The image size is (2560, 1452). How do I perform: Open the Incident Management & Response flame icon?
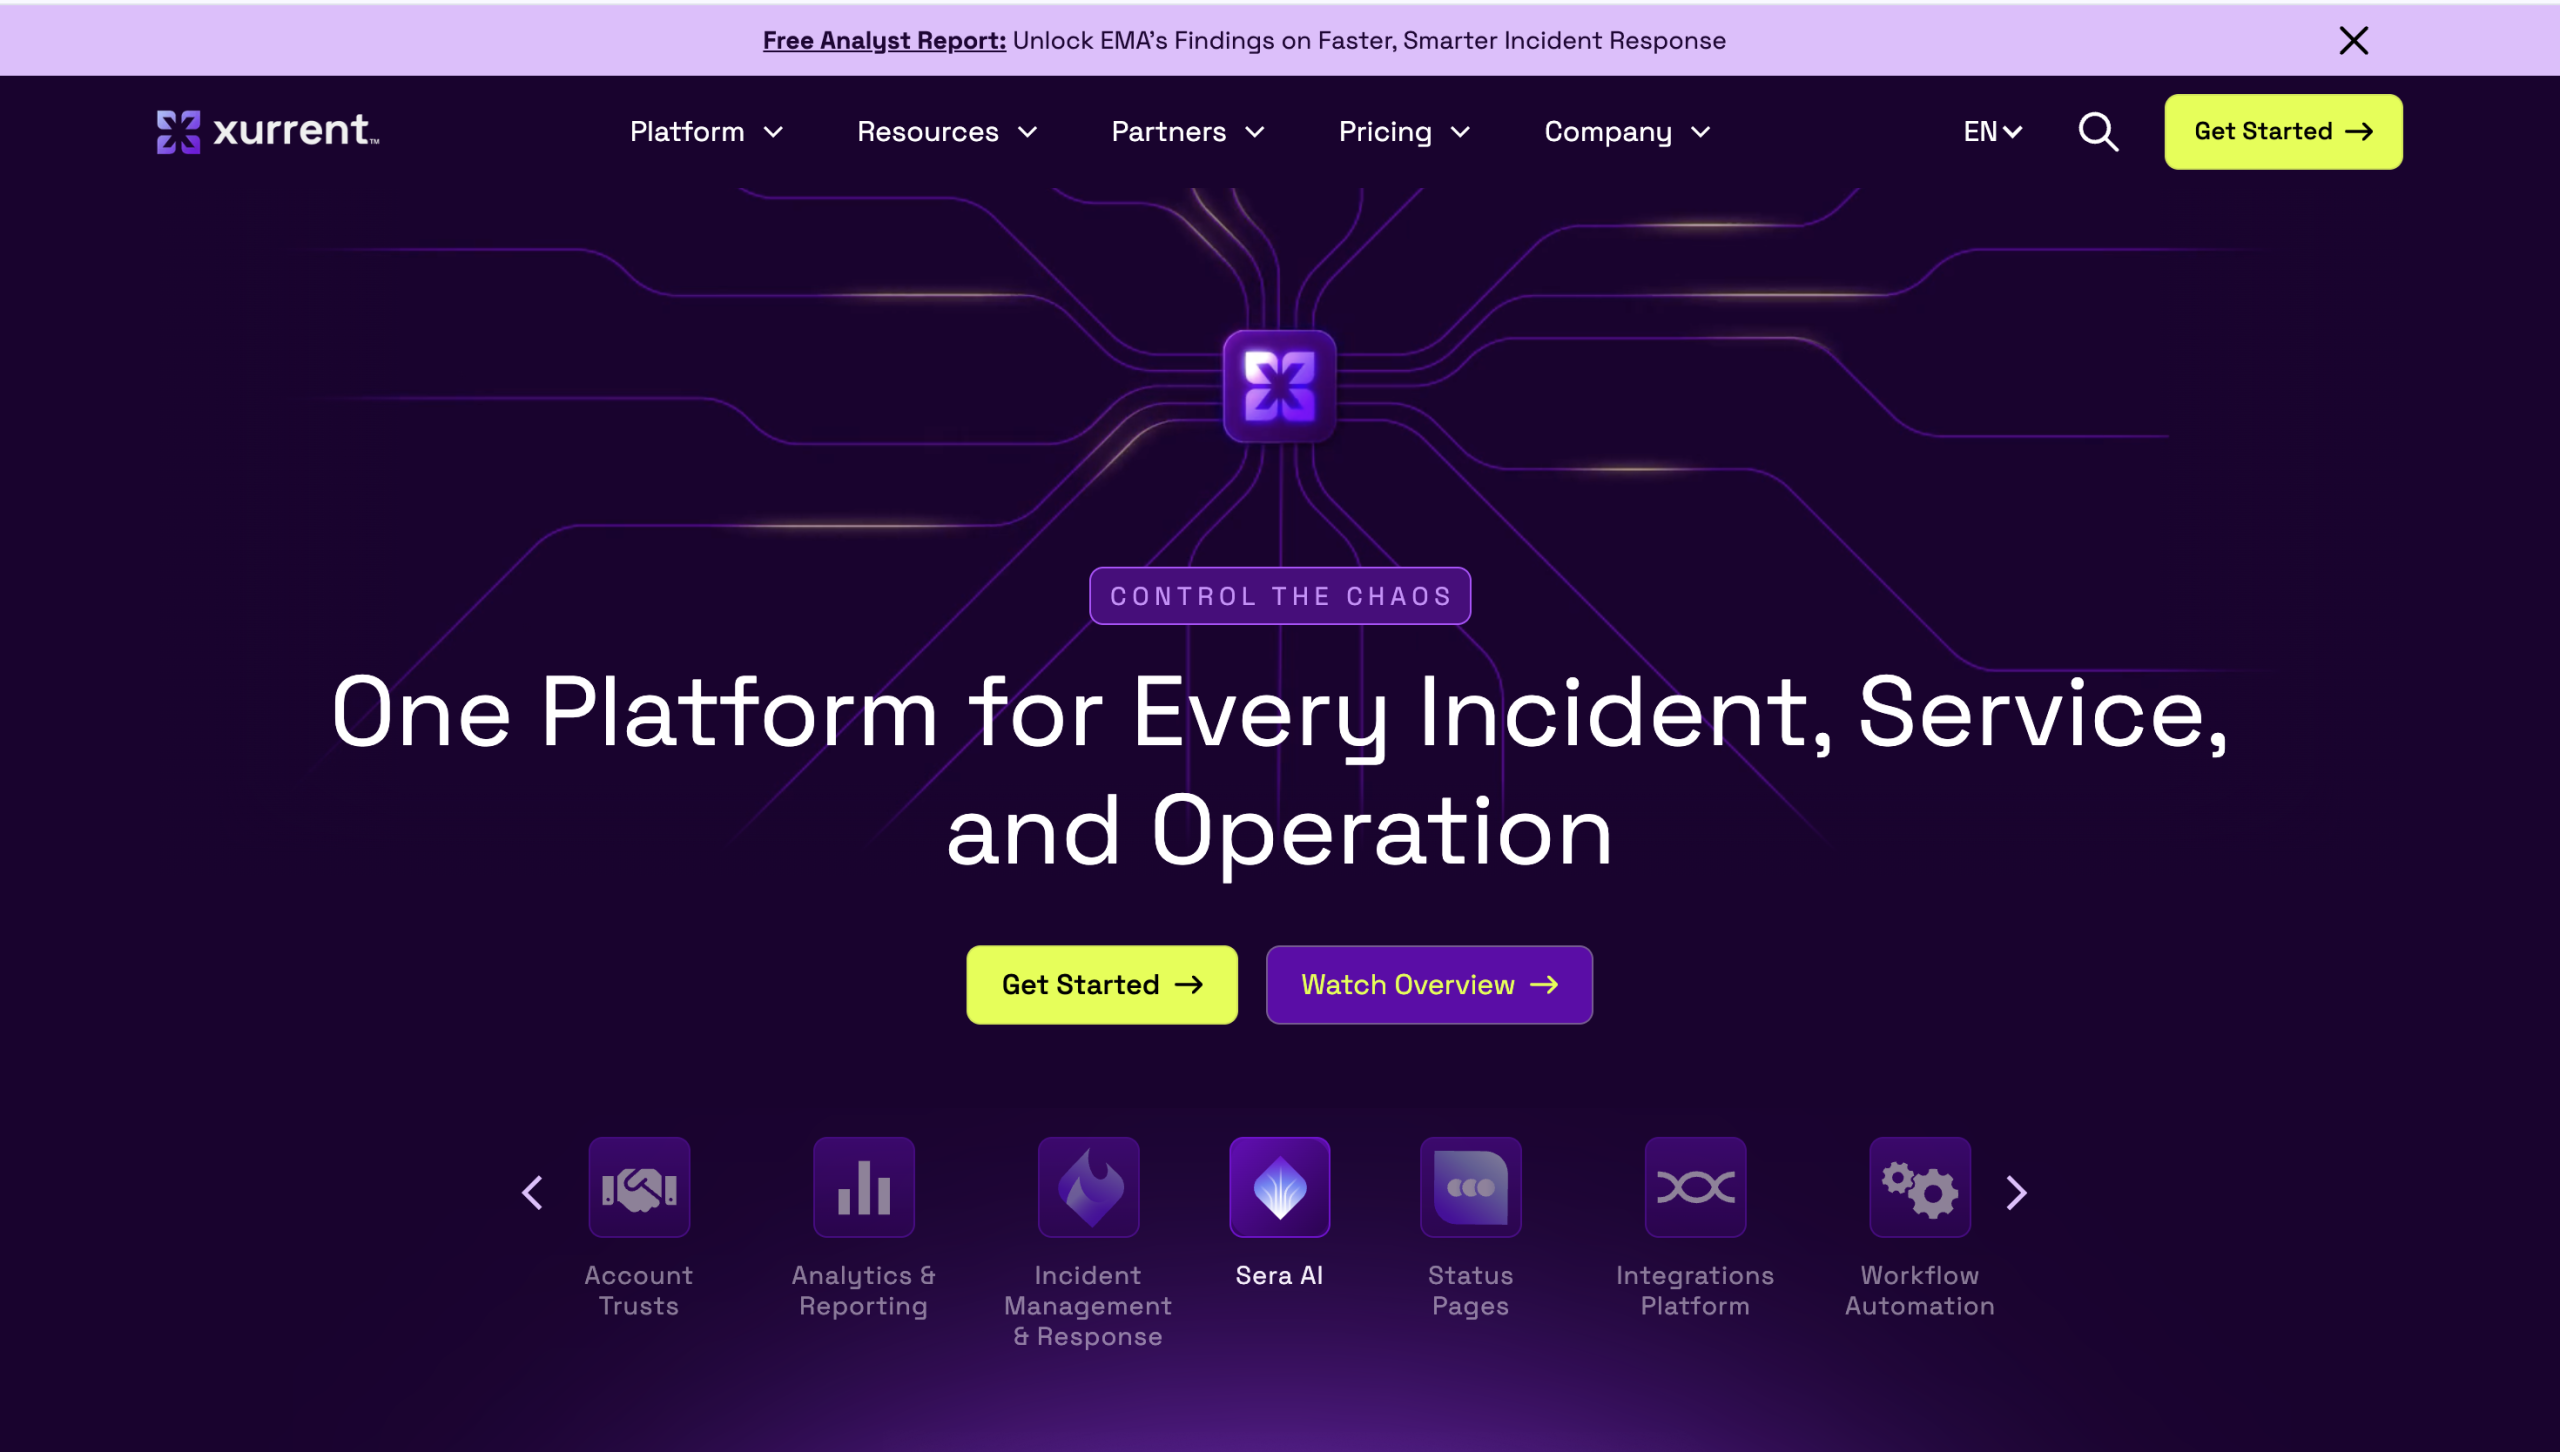click(1088, 1187)
